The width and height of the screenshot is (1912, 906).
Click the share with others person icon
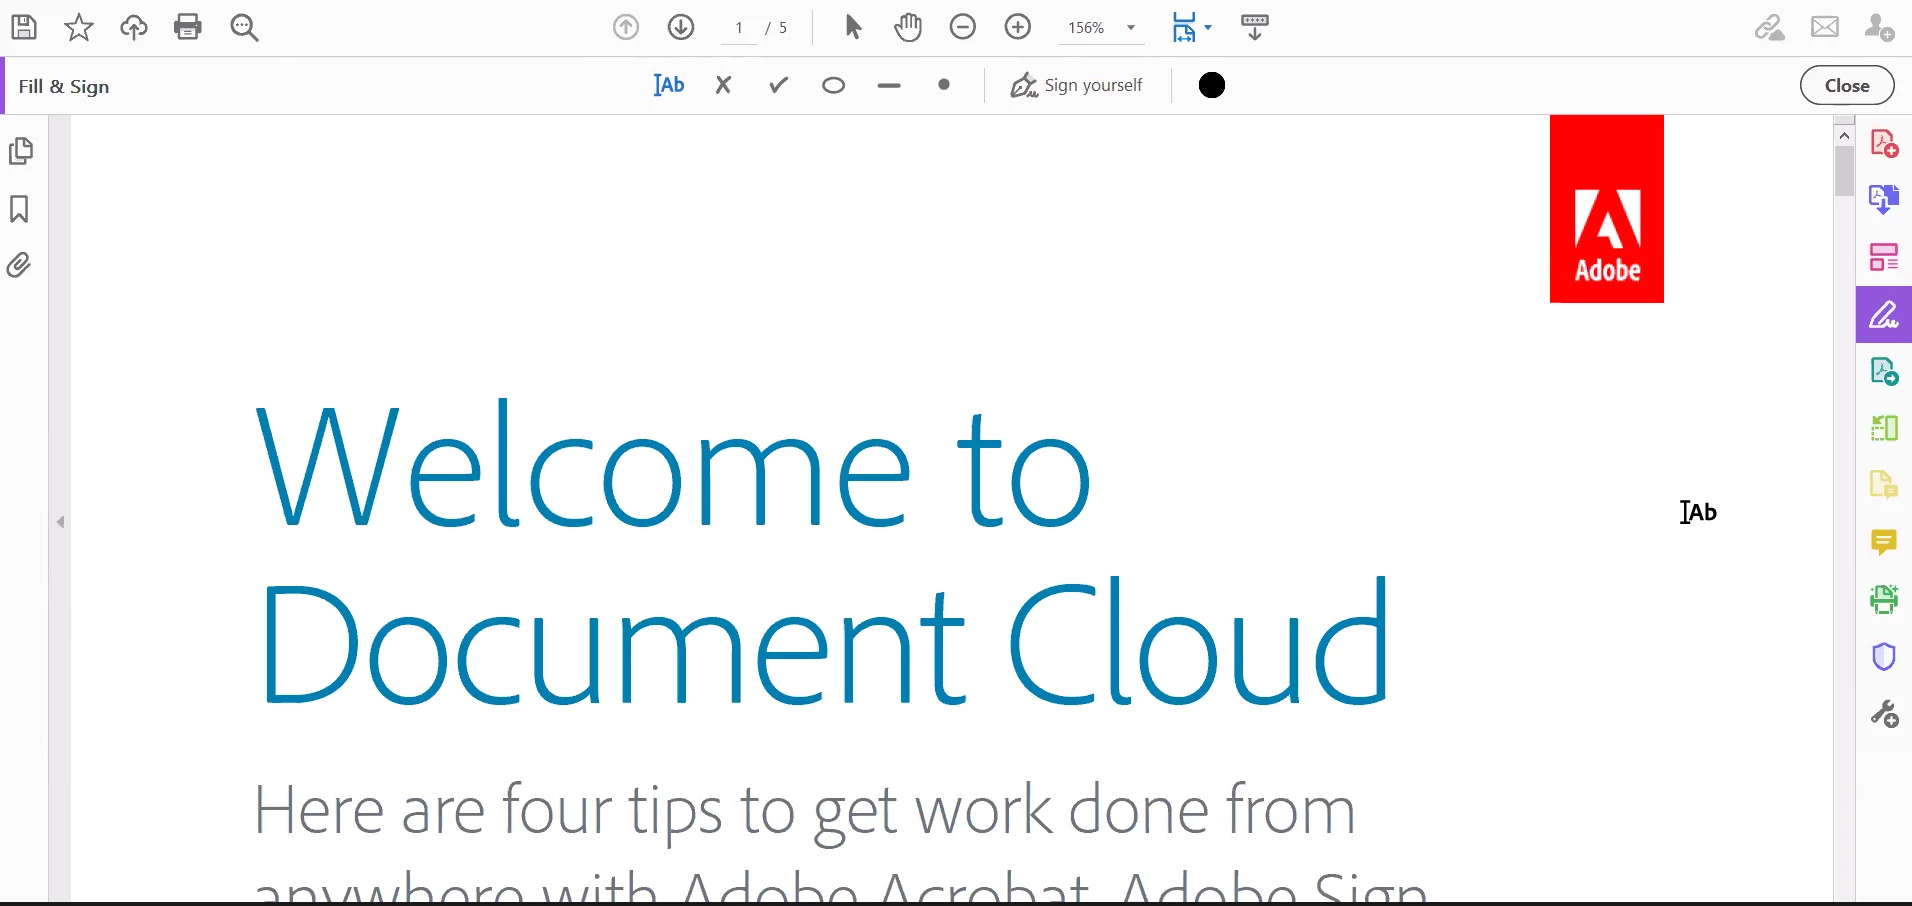click(1880, 27)
